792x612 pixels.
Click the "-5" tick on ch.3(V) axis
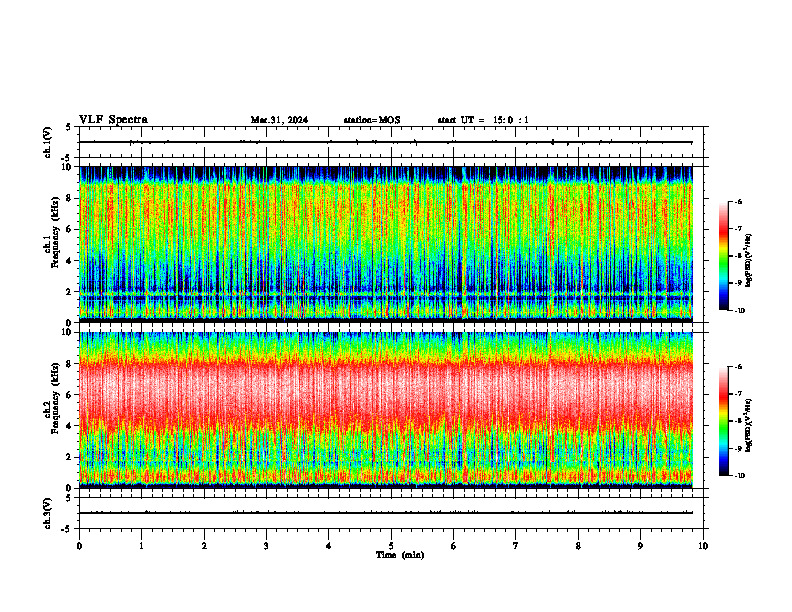coord(67,529)
